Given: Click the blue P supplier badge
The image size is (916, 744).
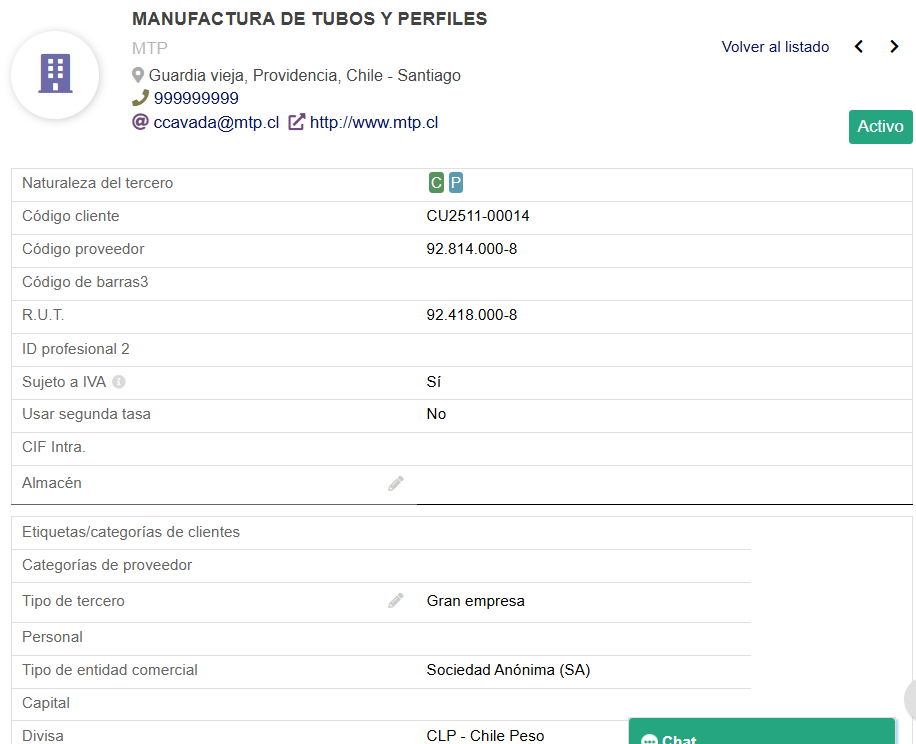Looking at the screenshot, I should click(x=455, y=183).
